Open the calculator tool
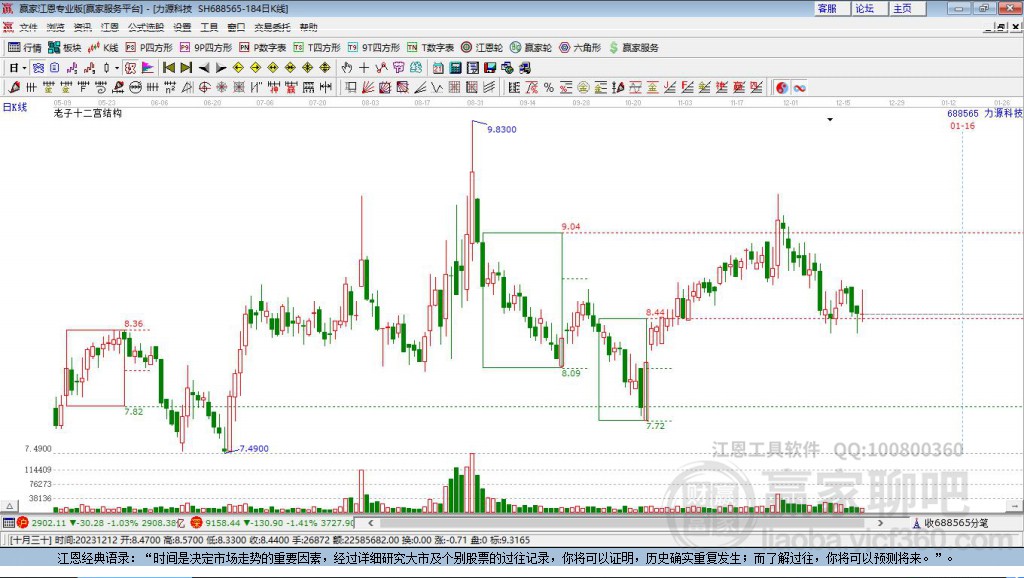Screen dimensions: 1024x578 456,68
